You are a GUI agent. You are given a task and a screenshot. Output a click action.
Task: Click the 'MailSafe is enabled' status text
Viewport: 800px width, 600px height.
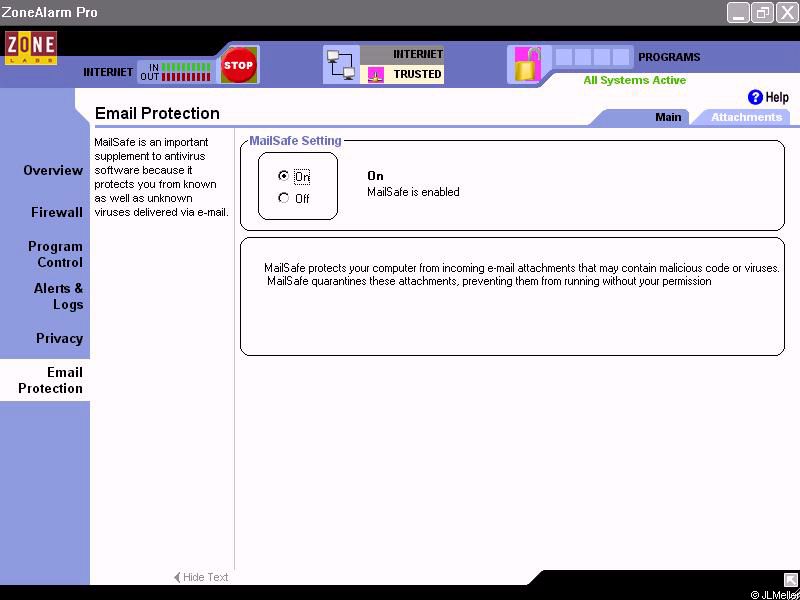pyautogui.click(x=413, y=192)
